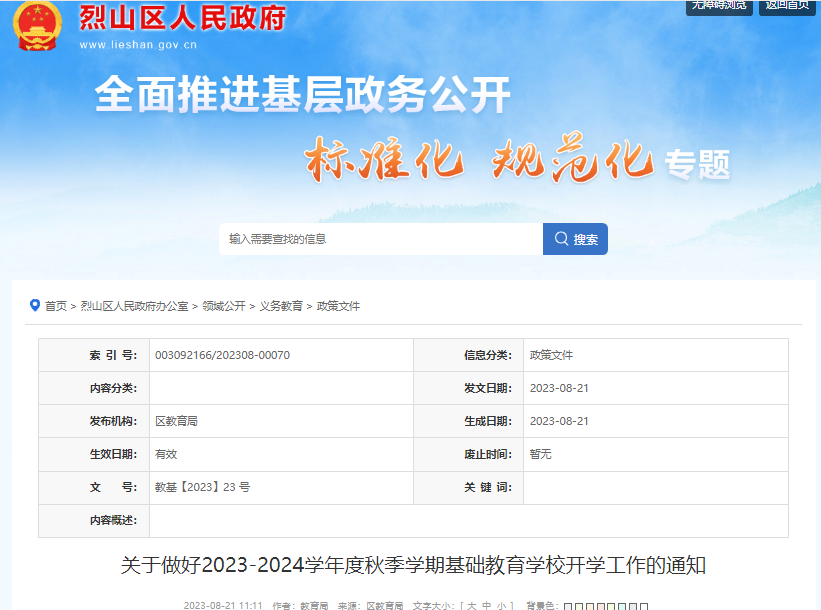The image size is (821, 610).
Task: Click publish timestamp 2023-08-21 11:11
Action: pyautogui.click(x=223, y=605)
